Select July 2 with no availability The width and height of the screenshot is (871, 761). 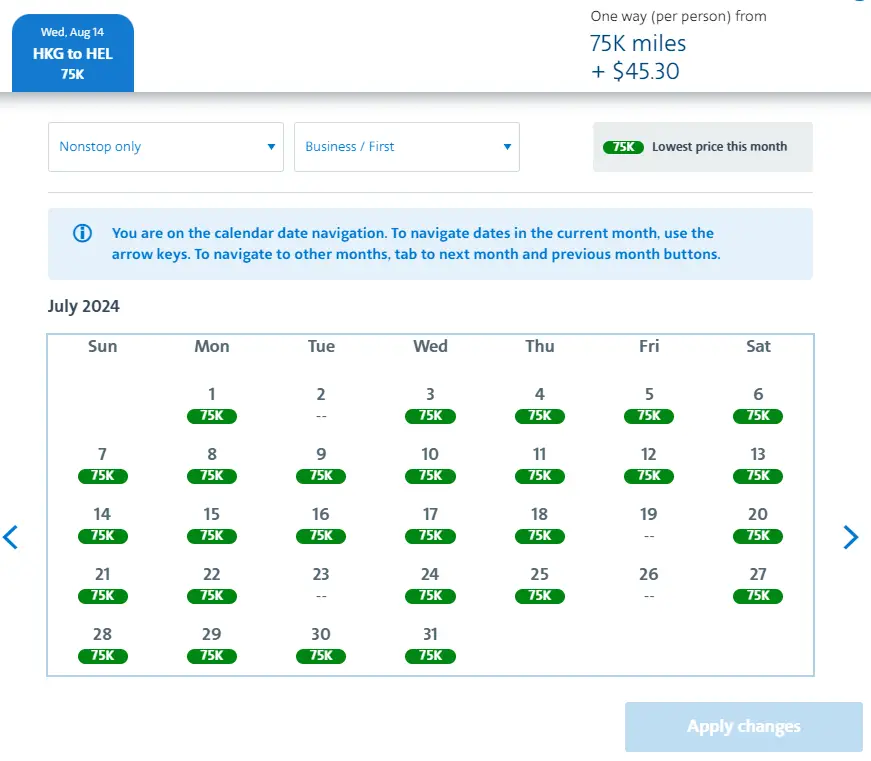(321, 404)
